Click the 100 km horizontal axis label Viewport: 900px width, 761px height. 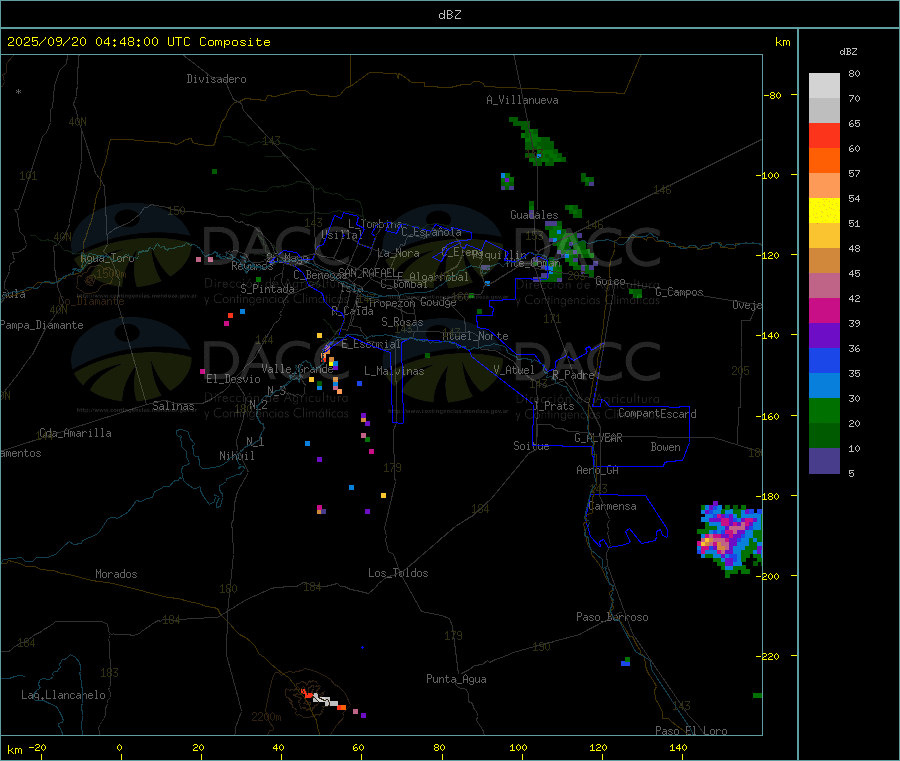click(x=518, y=747)
